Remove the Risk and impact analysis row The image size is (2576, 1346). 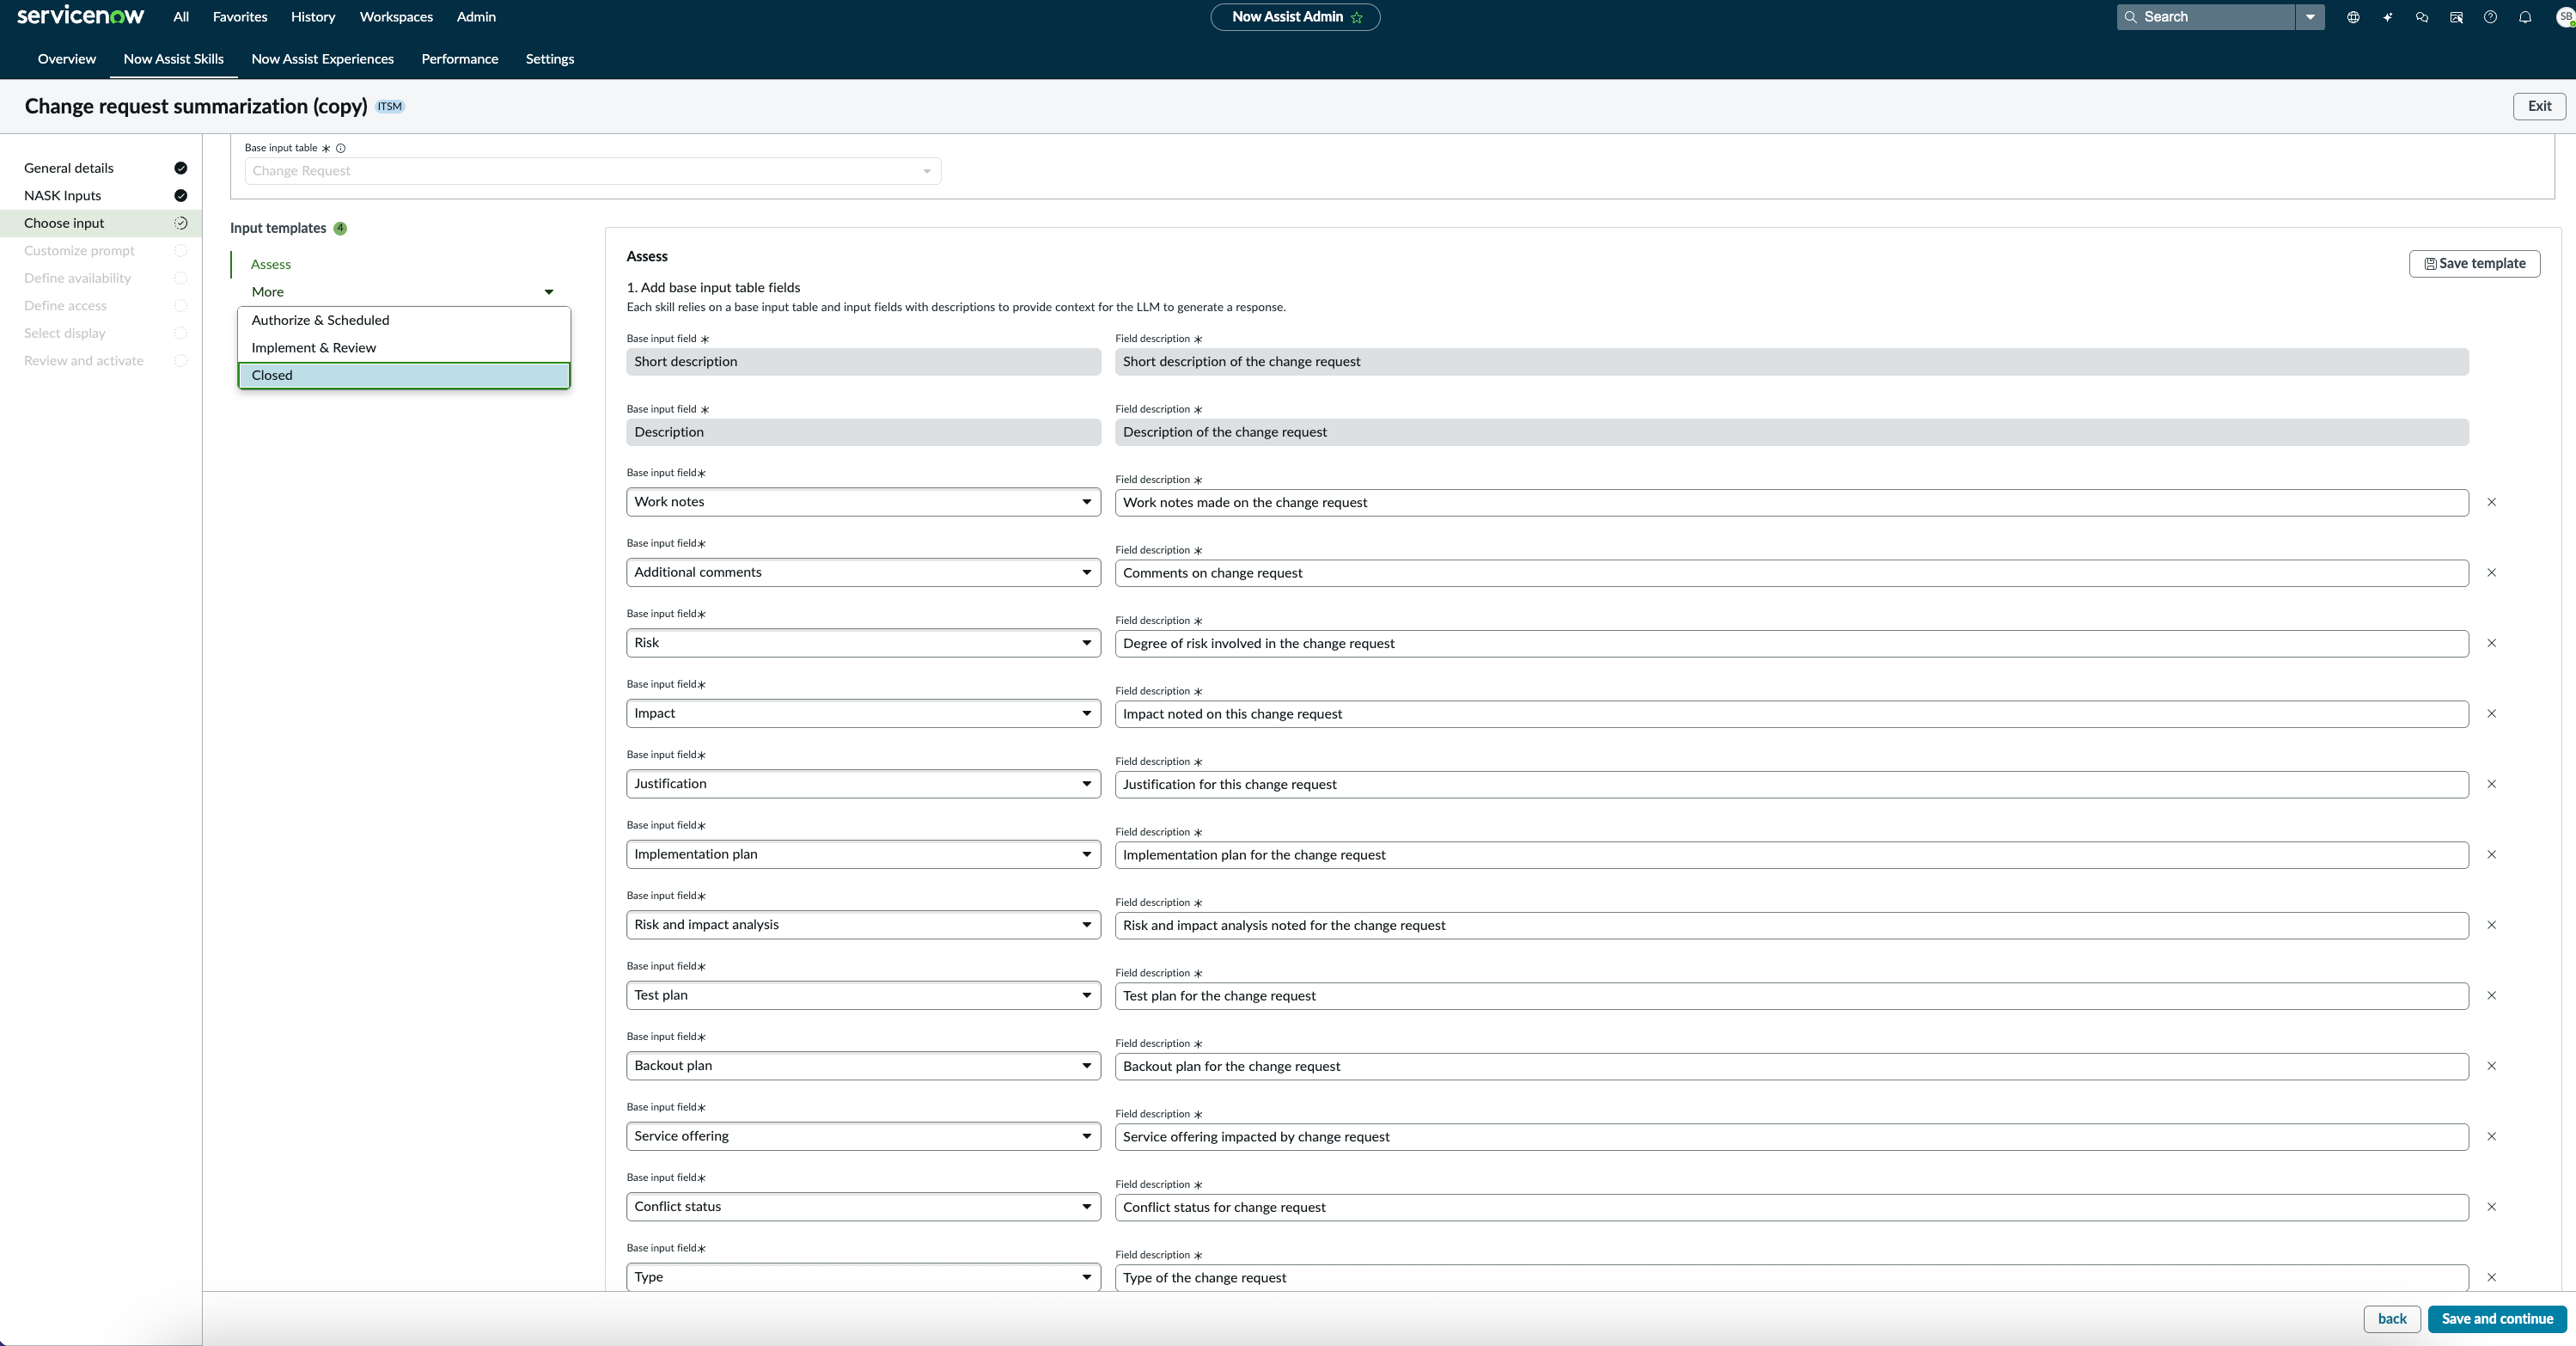point(2491,925)
